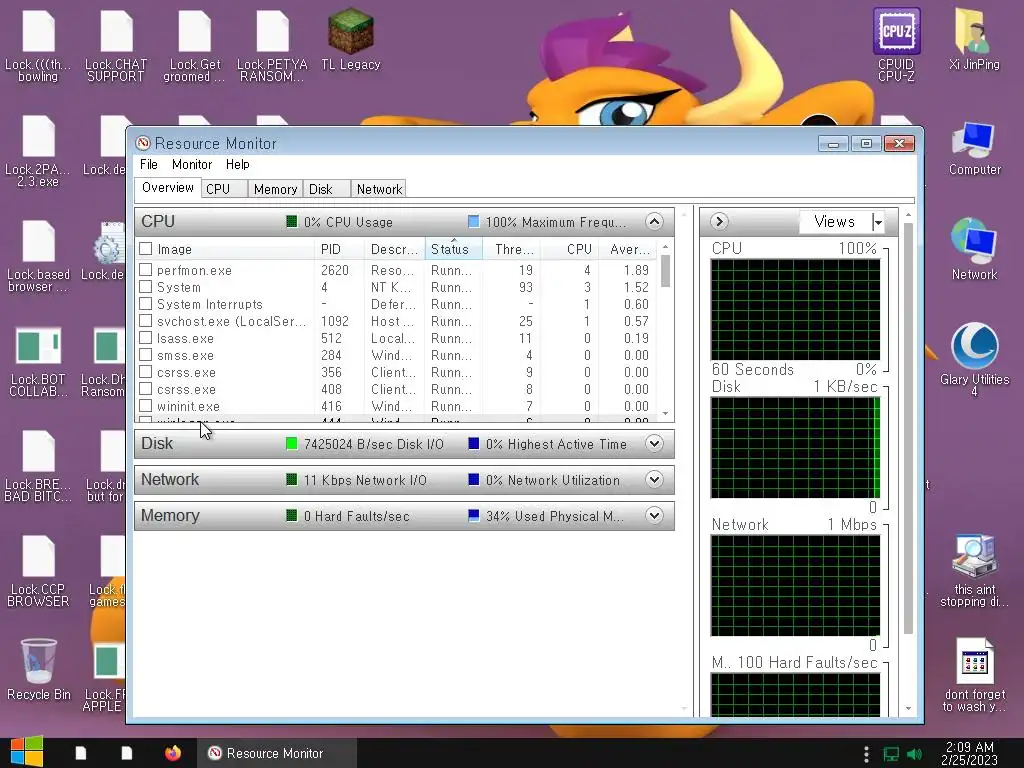Expand the Memory section chevron

(x=654, y=515)
